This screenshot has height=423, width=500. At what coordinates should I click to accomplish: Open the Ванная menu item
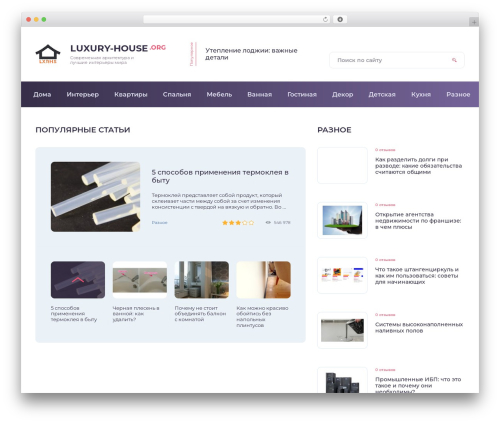click(260, 94)
